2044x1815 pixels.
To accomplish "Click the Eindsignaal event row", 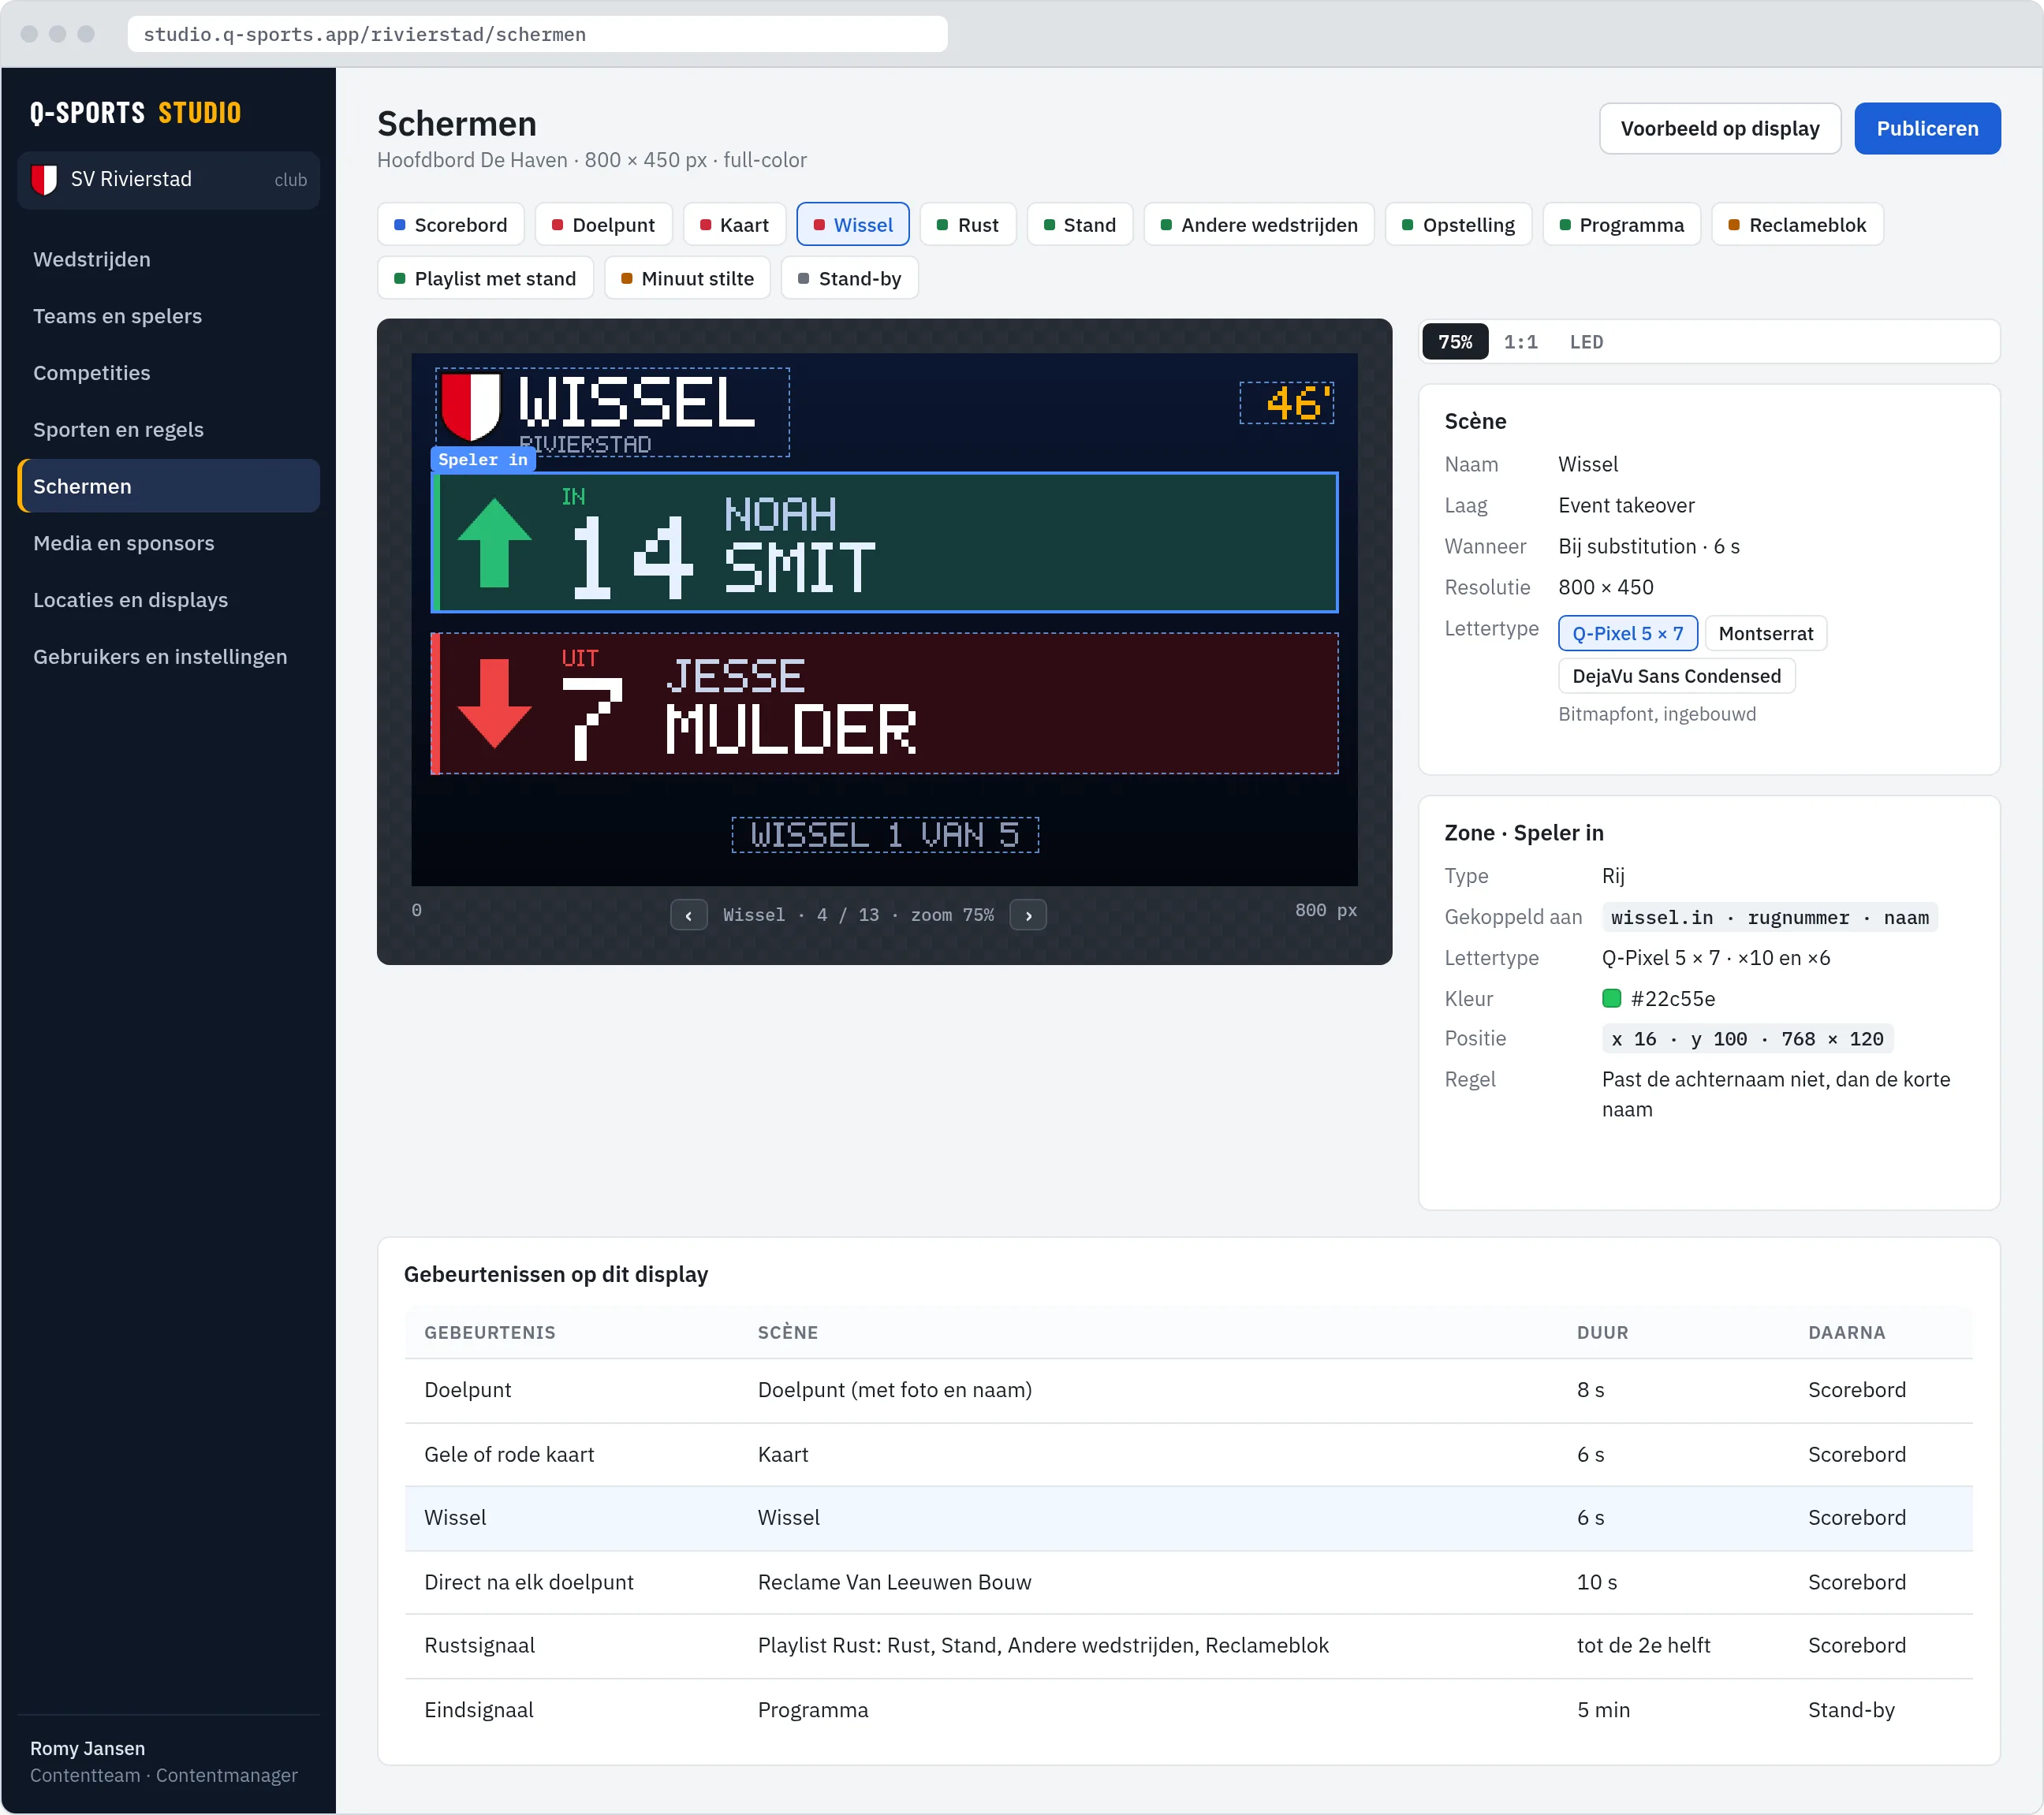I will coord(1188,1711).
